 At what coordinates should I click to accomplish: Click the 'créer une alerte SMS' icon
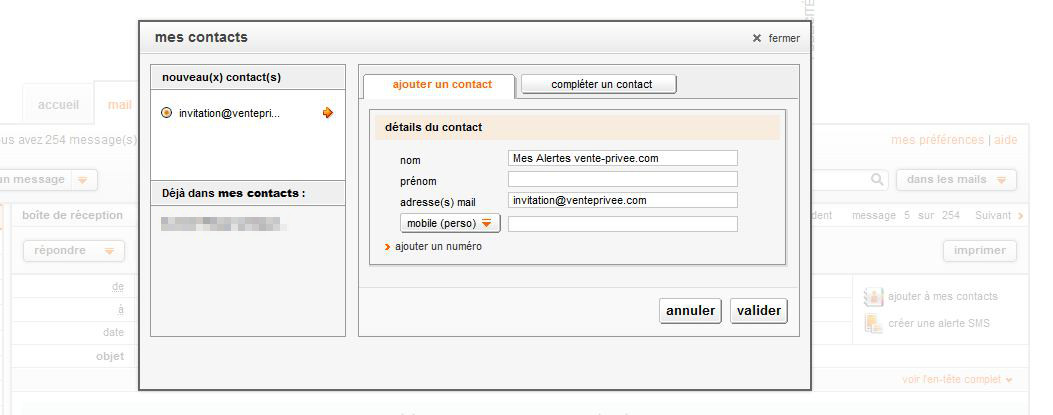(873, 322)
